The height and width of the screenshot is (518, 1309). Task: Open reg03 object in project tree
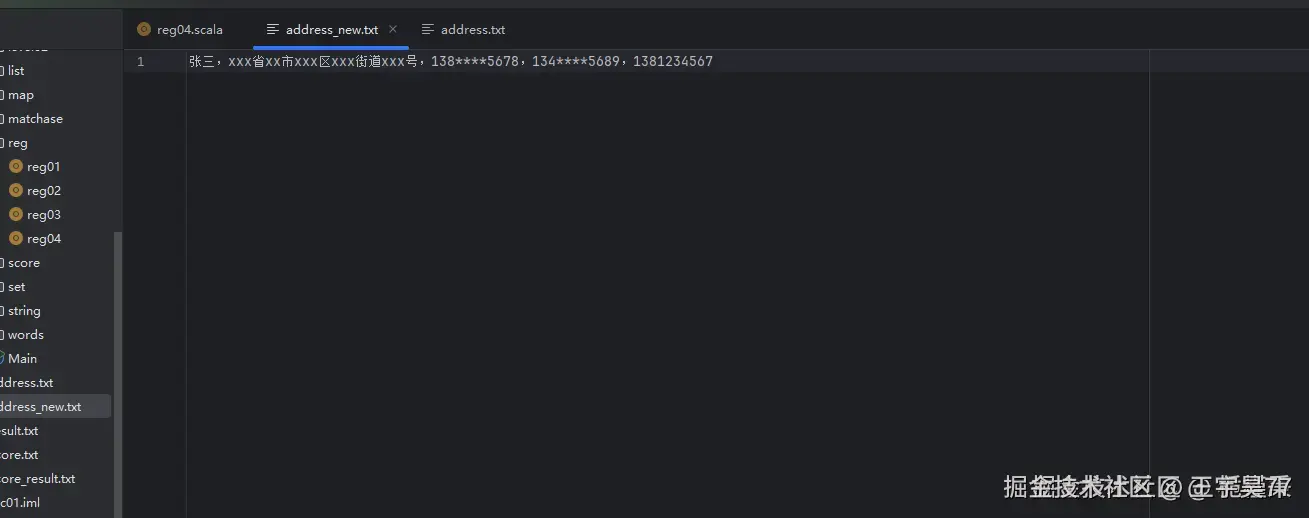click(43, 215)
